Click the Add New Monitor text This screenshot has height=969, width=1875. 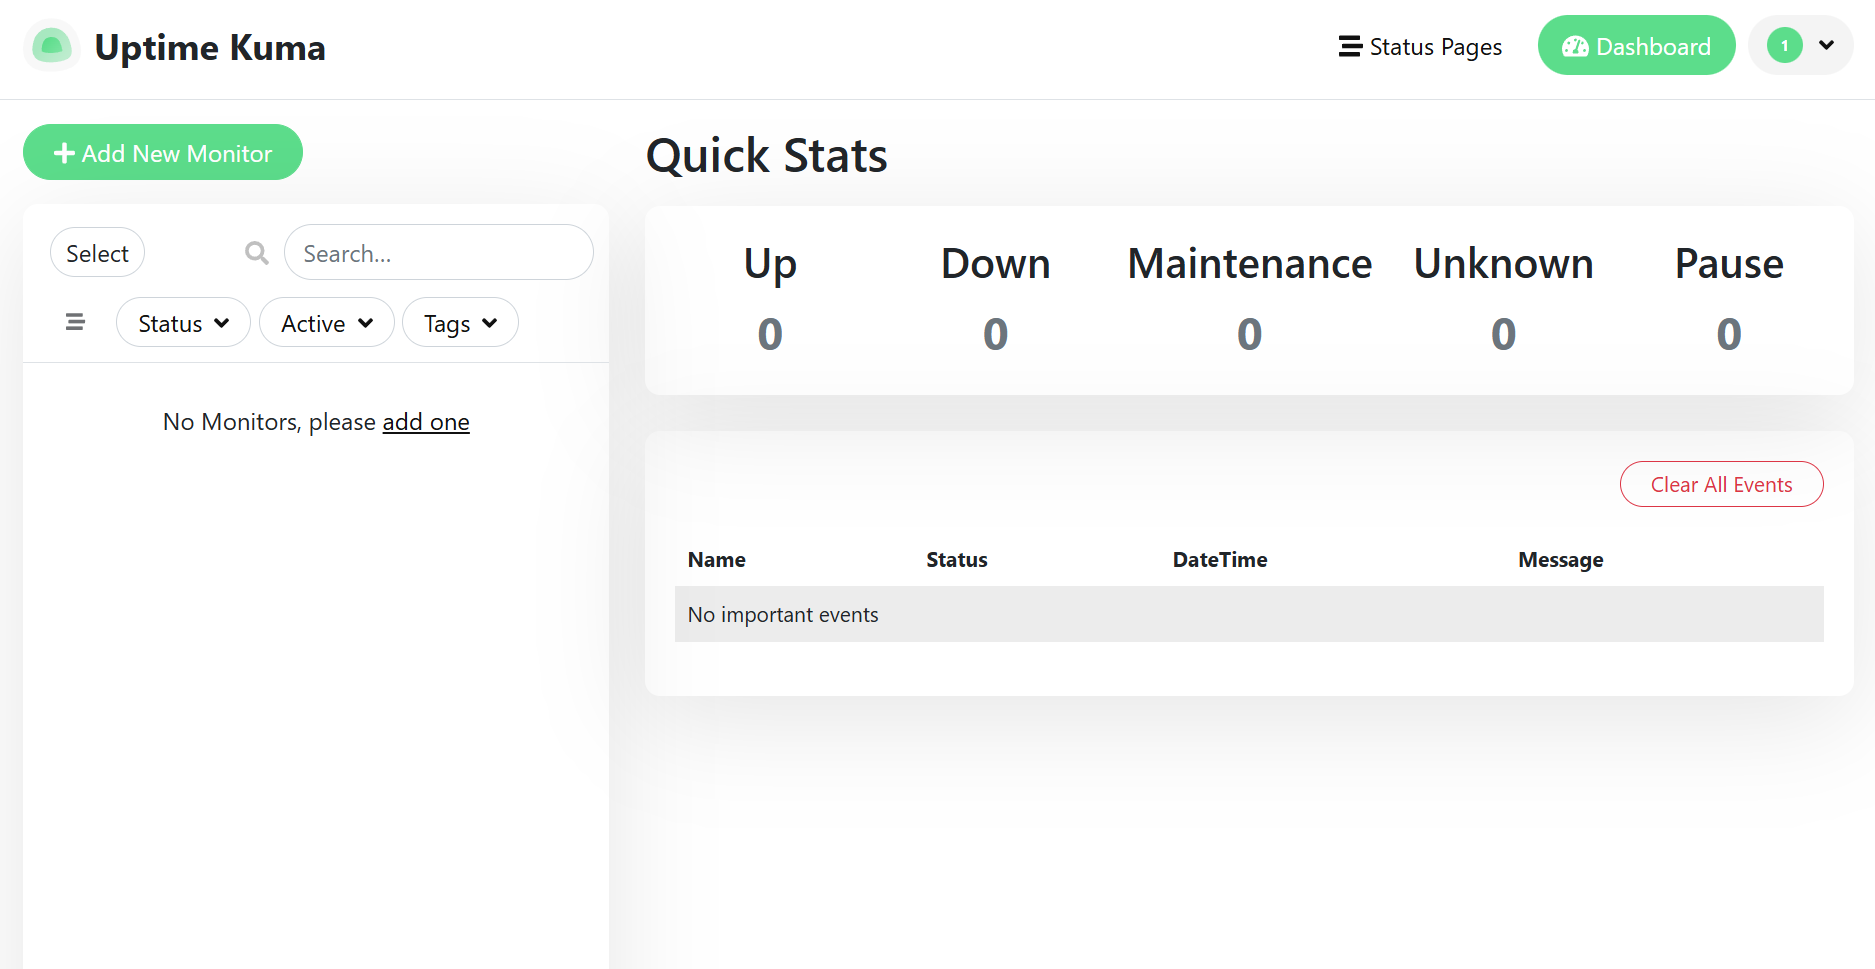pos(177,153)
